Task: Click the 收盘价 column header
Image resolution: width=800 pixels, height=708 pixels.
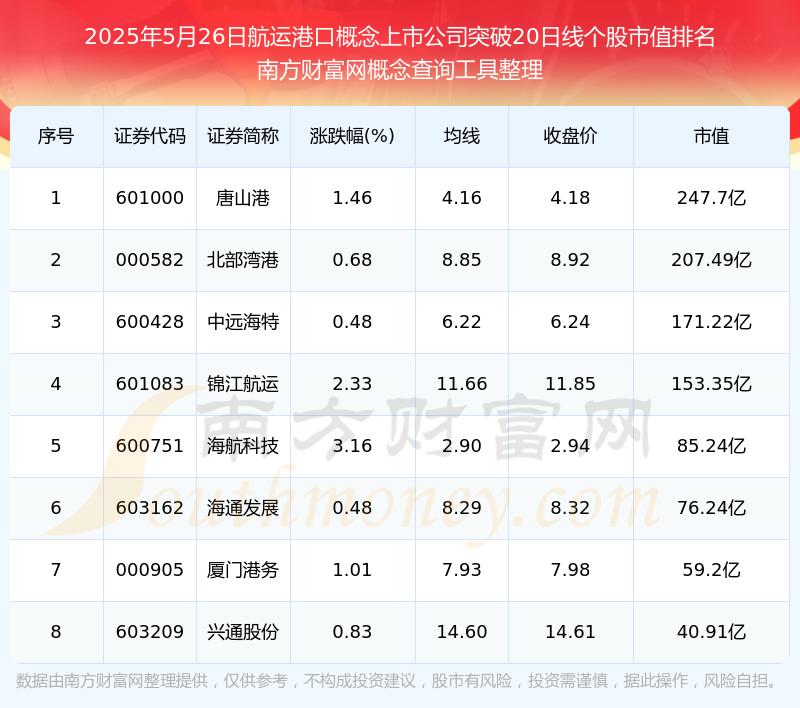Action: click(x=570, y=136)
